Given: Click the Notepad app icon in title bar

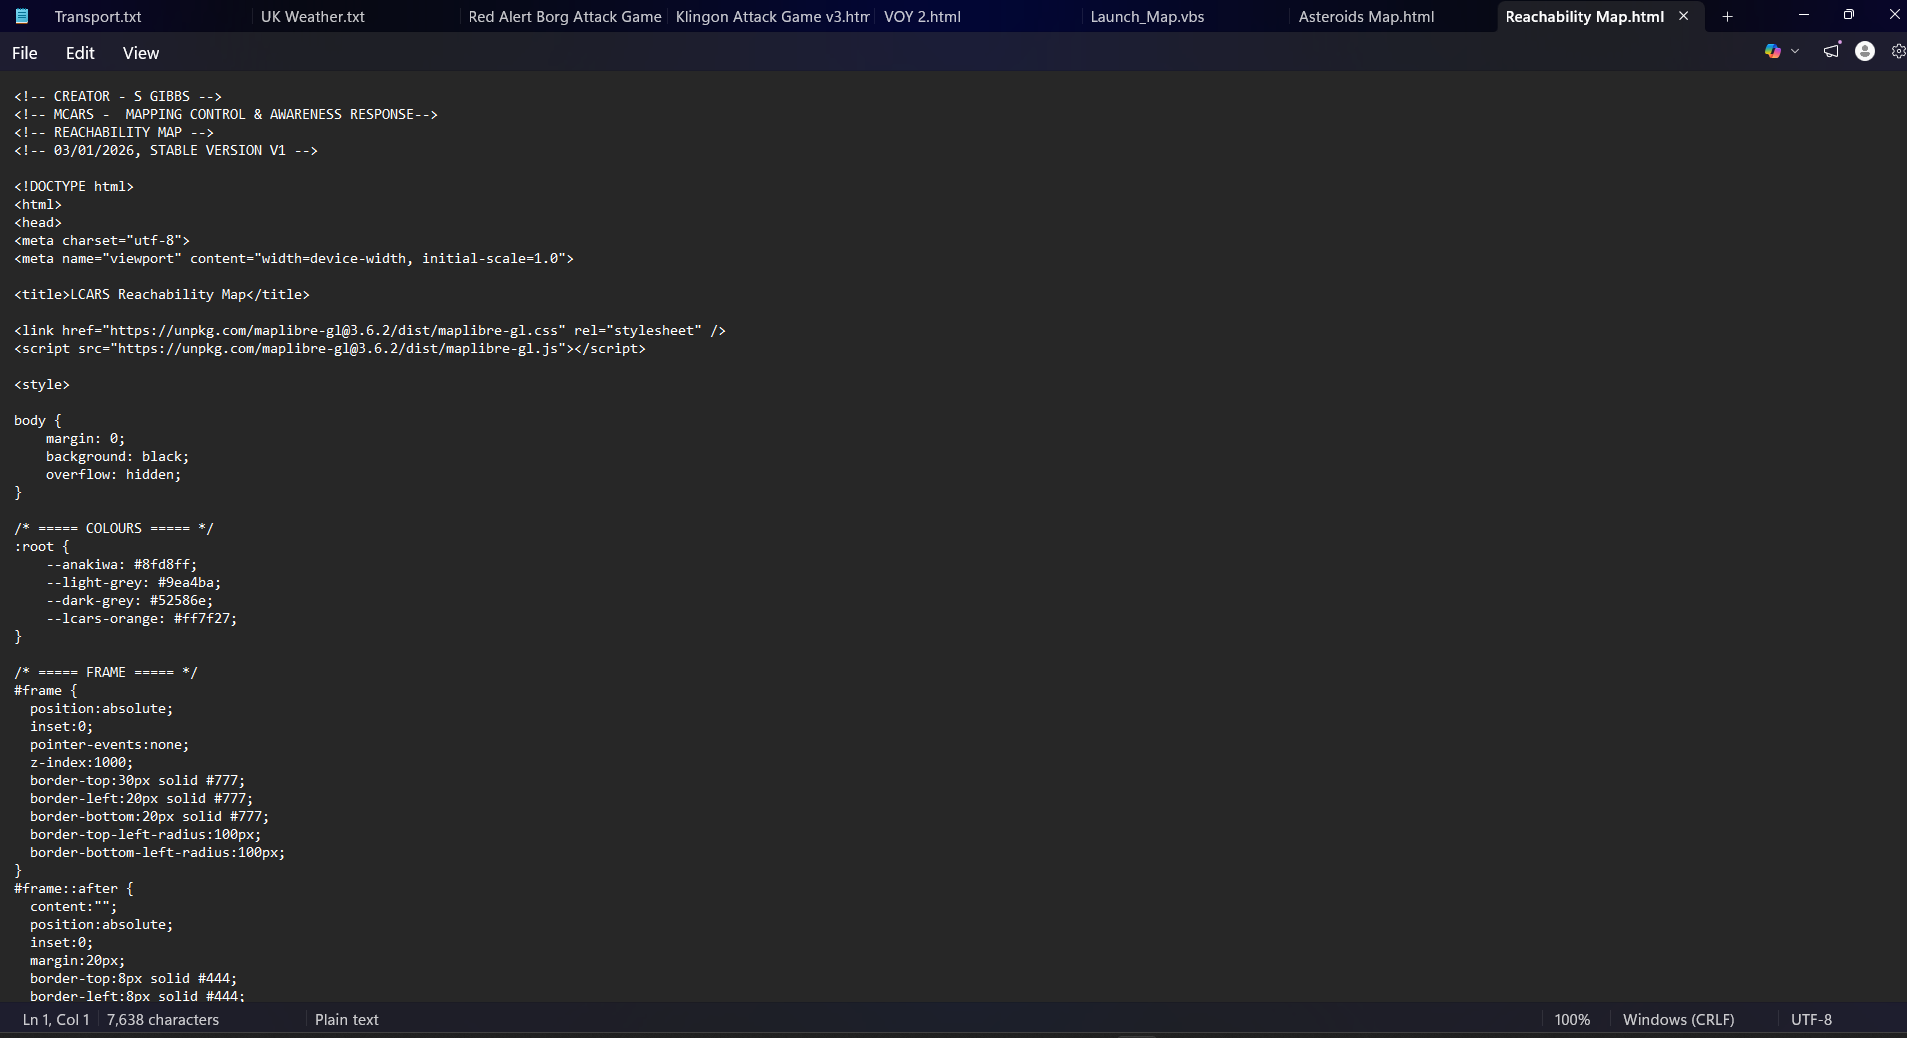Looking at the screenshot, I should 22,16.
